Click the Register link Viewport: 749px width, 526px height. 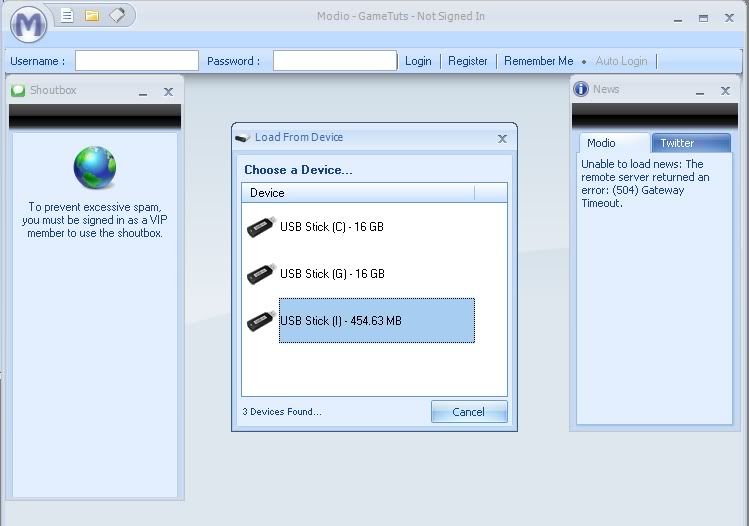pyautogui.click(x=468, y=61)
